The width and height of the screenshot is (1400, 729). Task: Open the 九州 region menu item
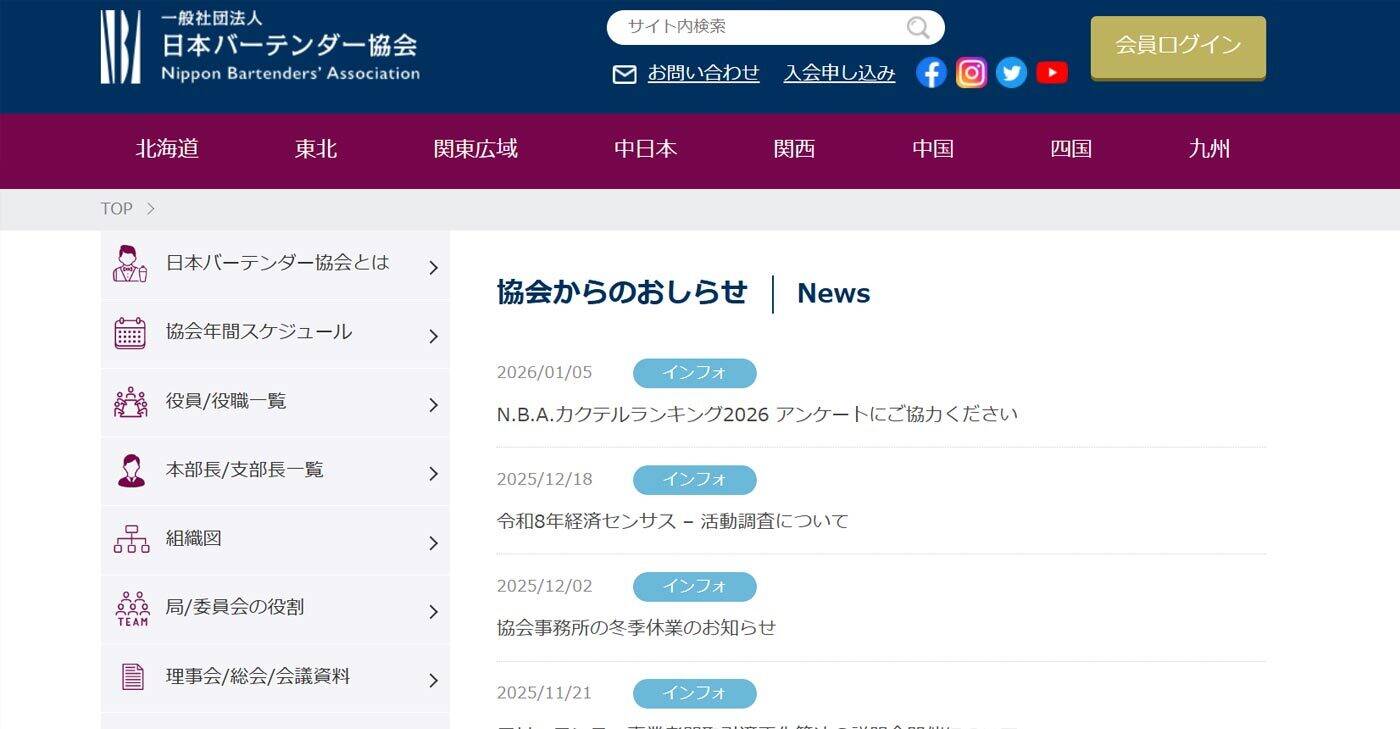pyautogui.click(x=1208, y=149)
